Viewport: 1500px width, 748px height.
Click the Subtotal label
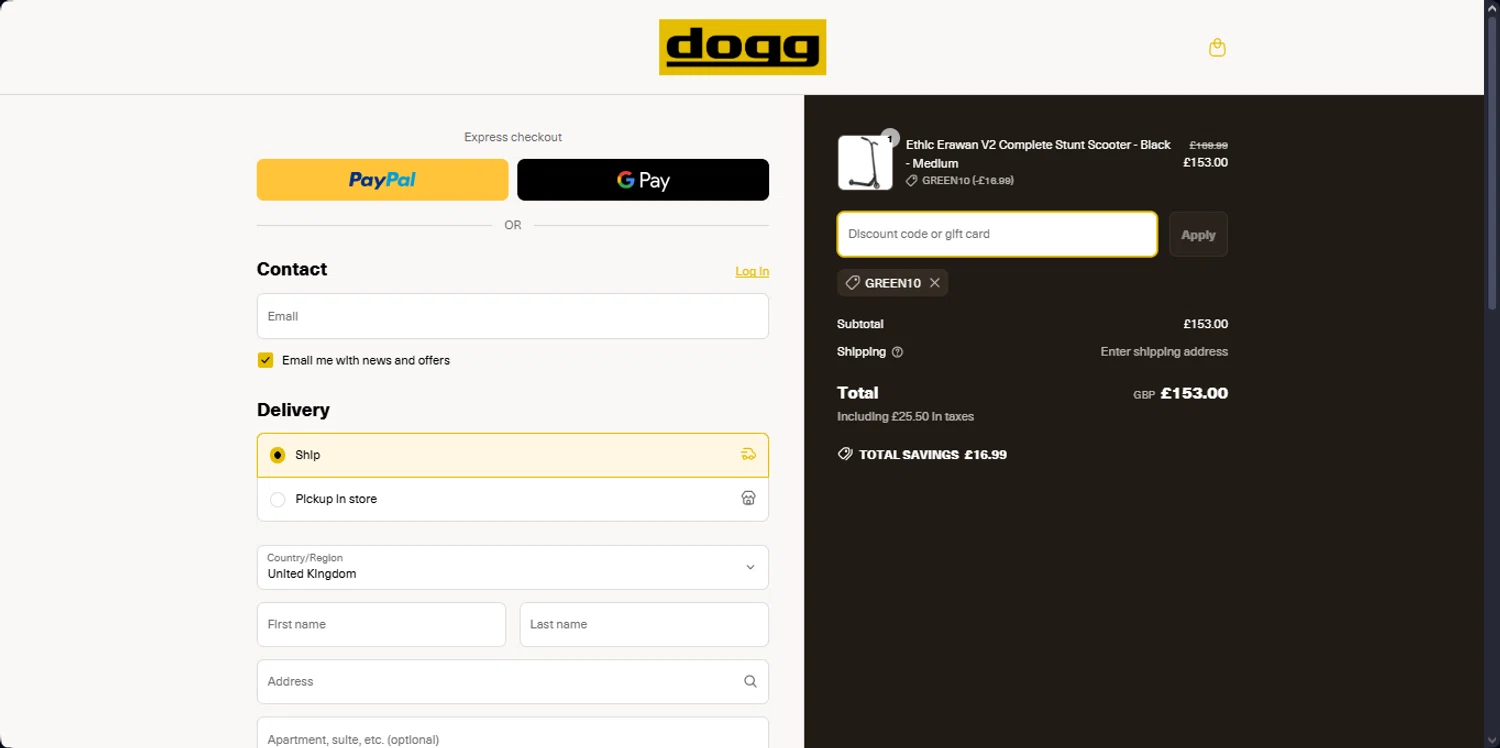(x=860, y=324)
